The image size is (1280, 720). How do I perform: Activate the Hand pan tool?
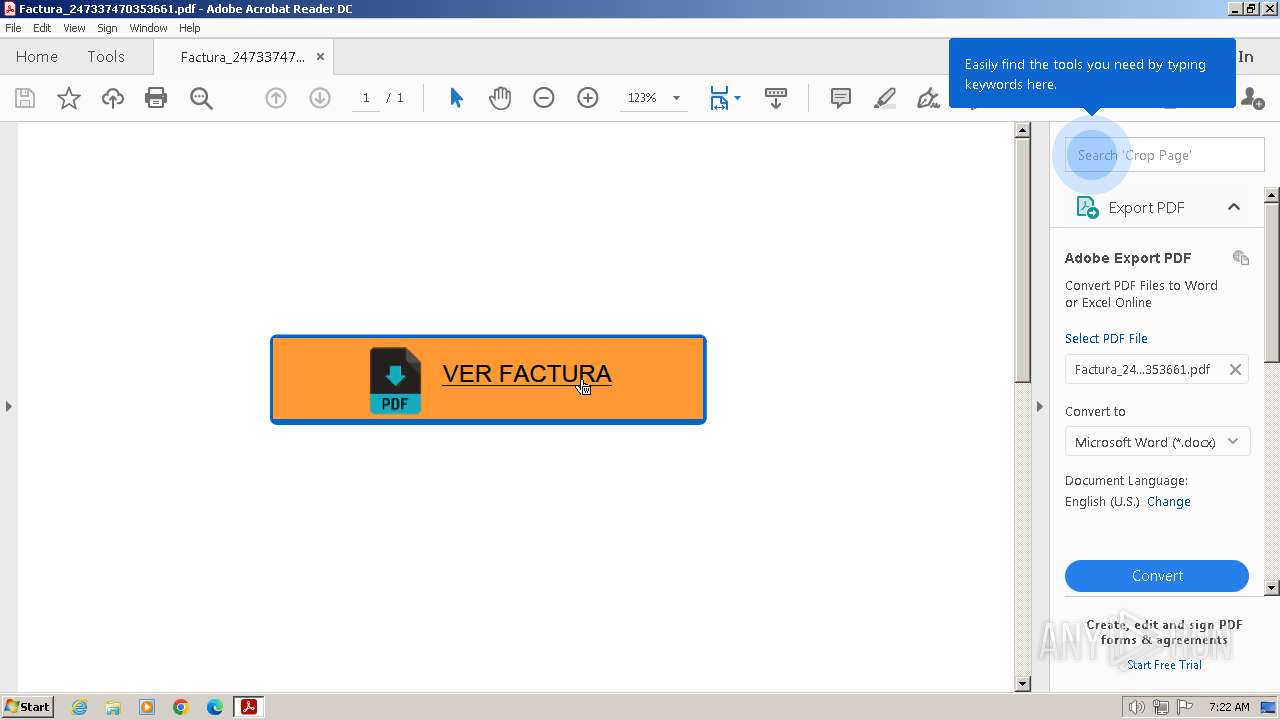pos(500,98)
